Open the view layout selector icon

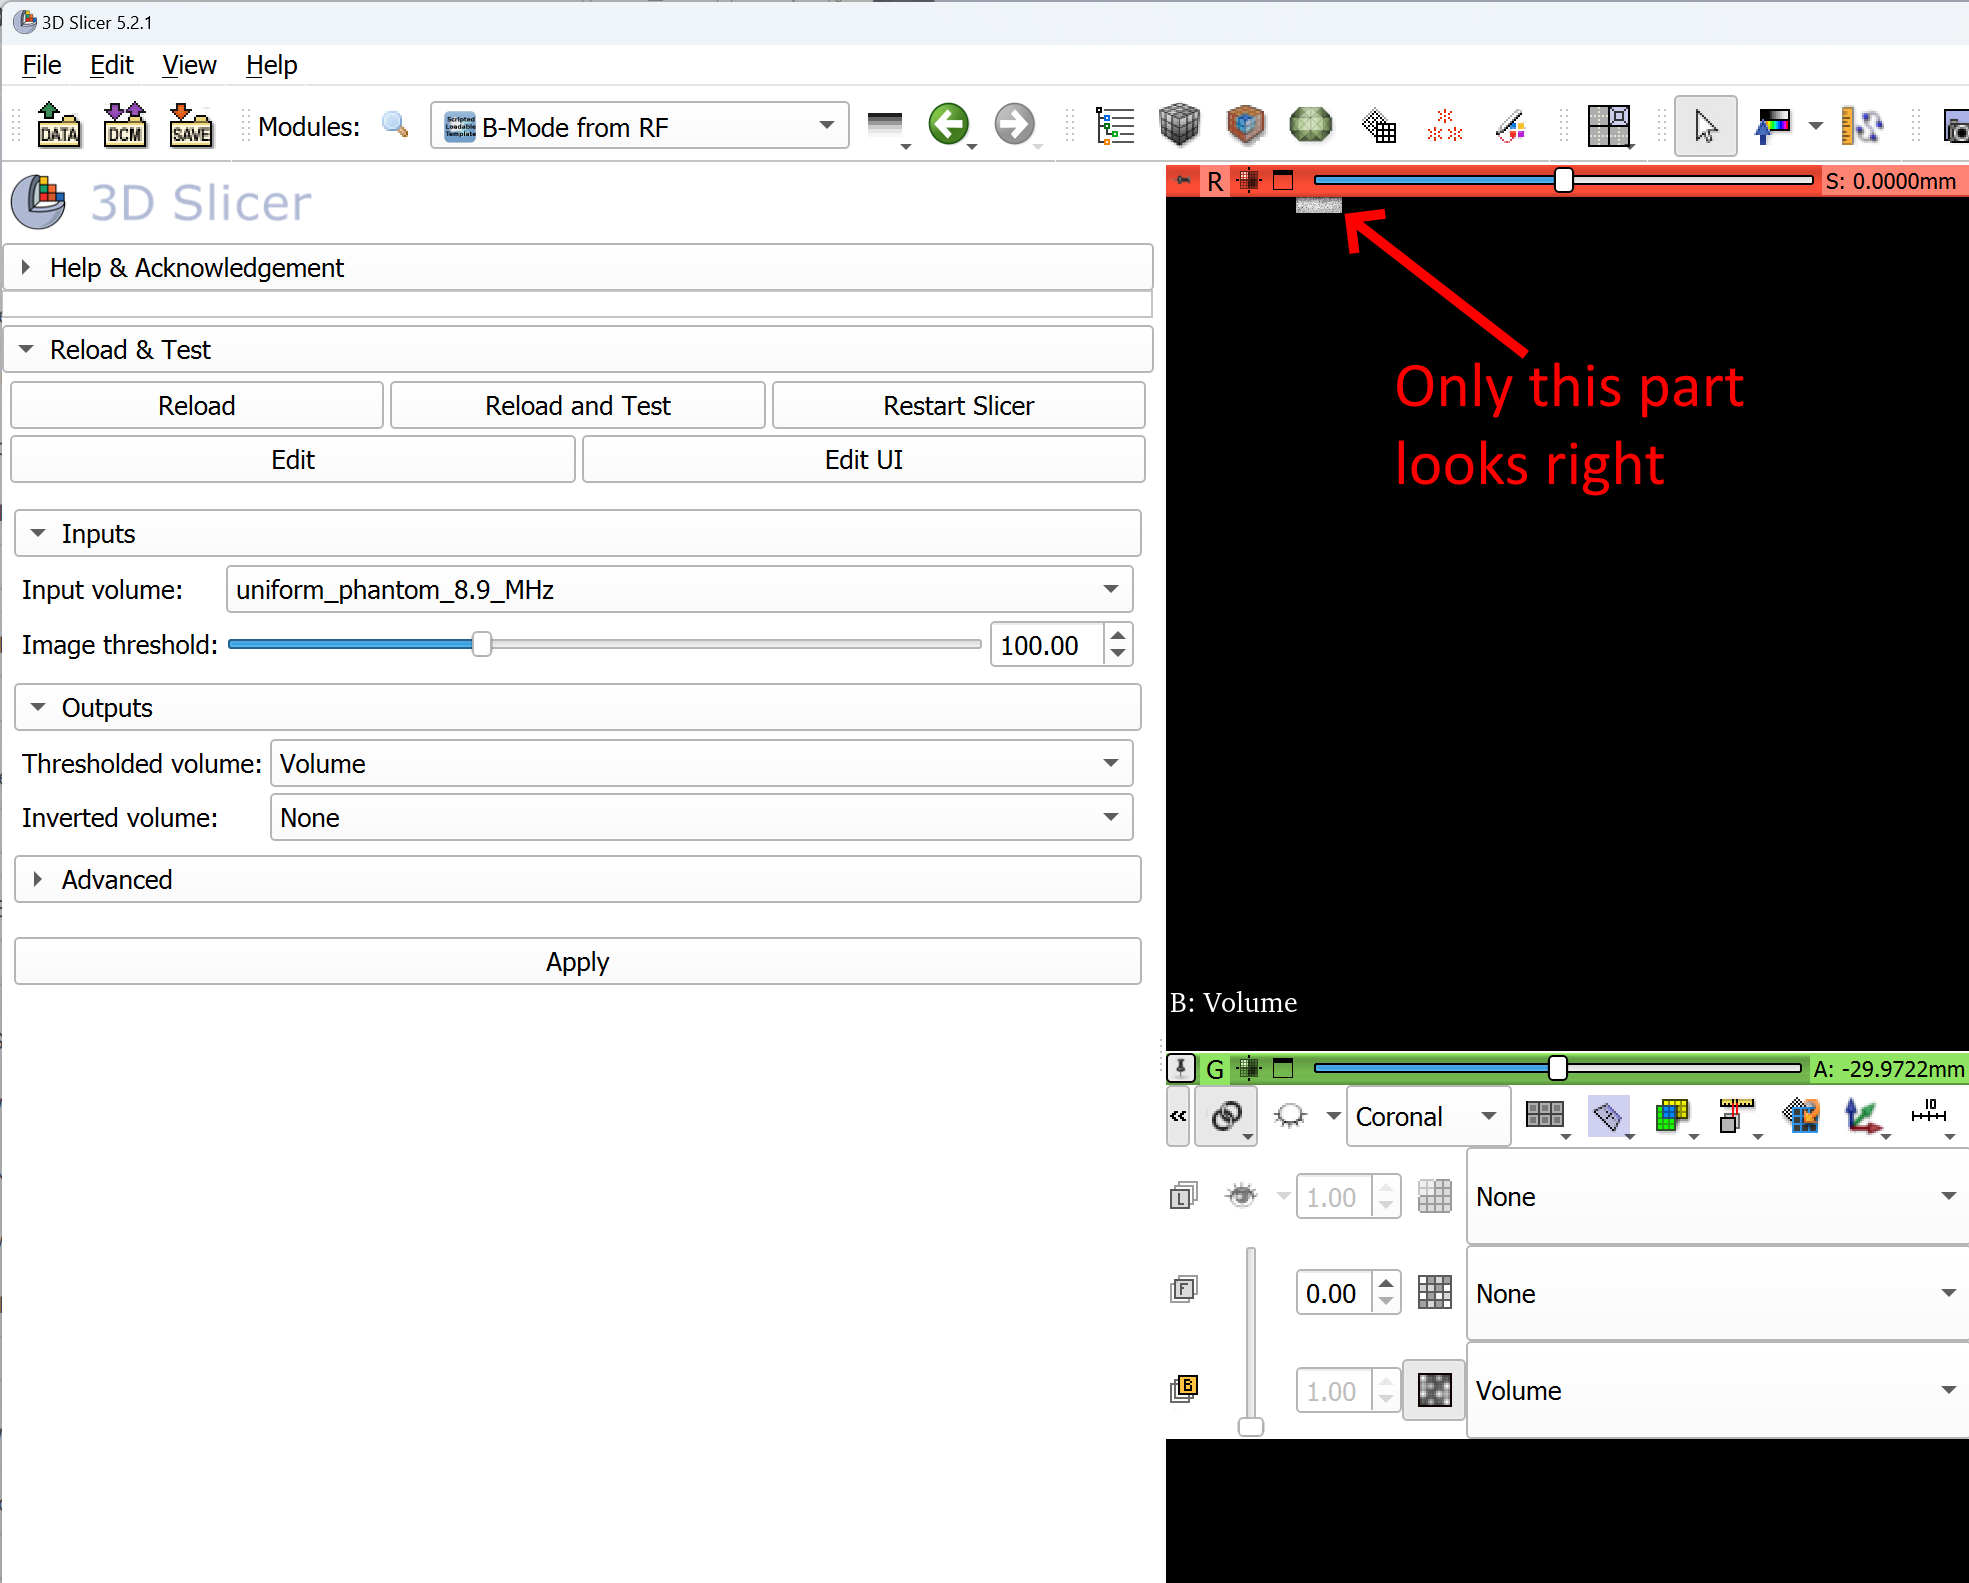coord(1610,126)
